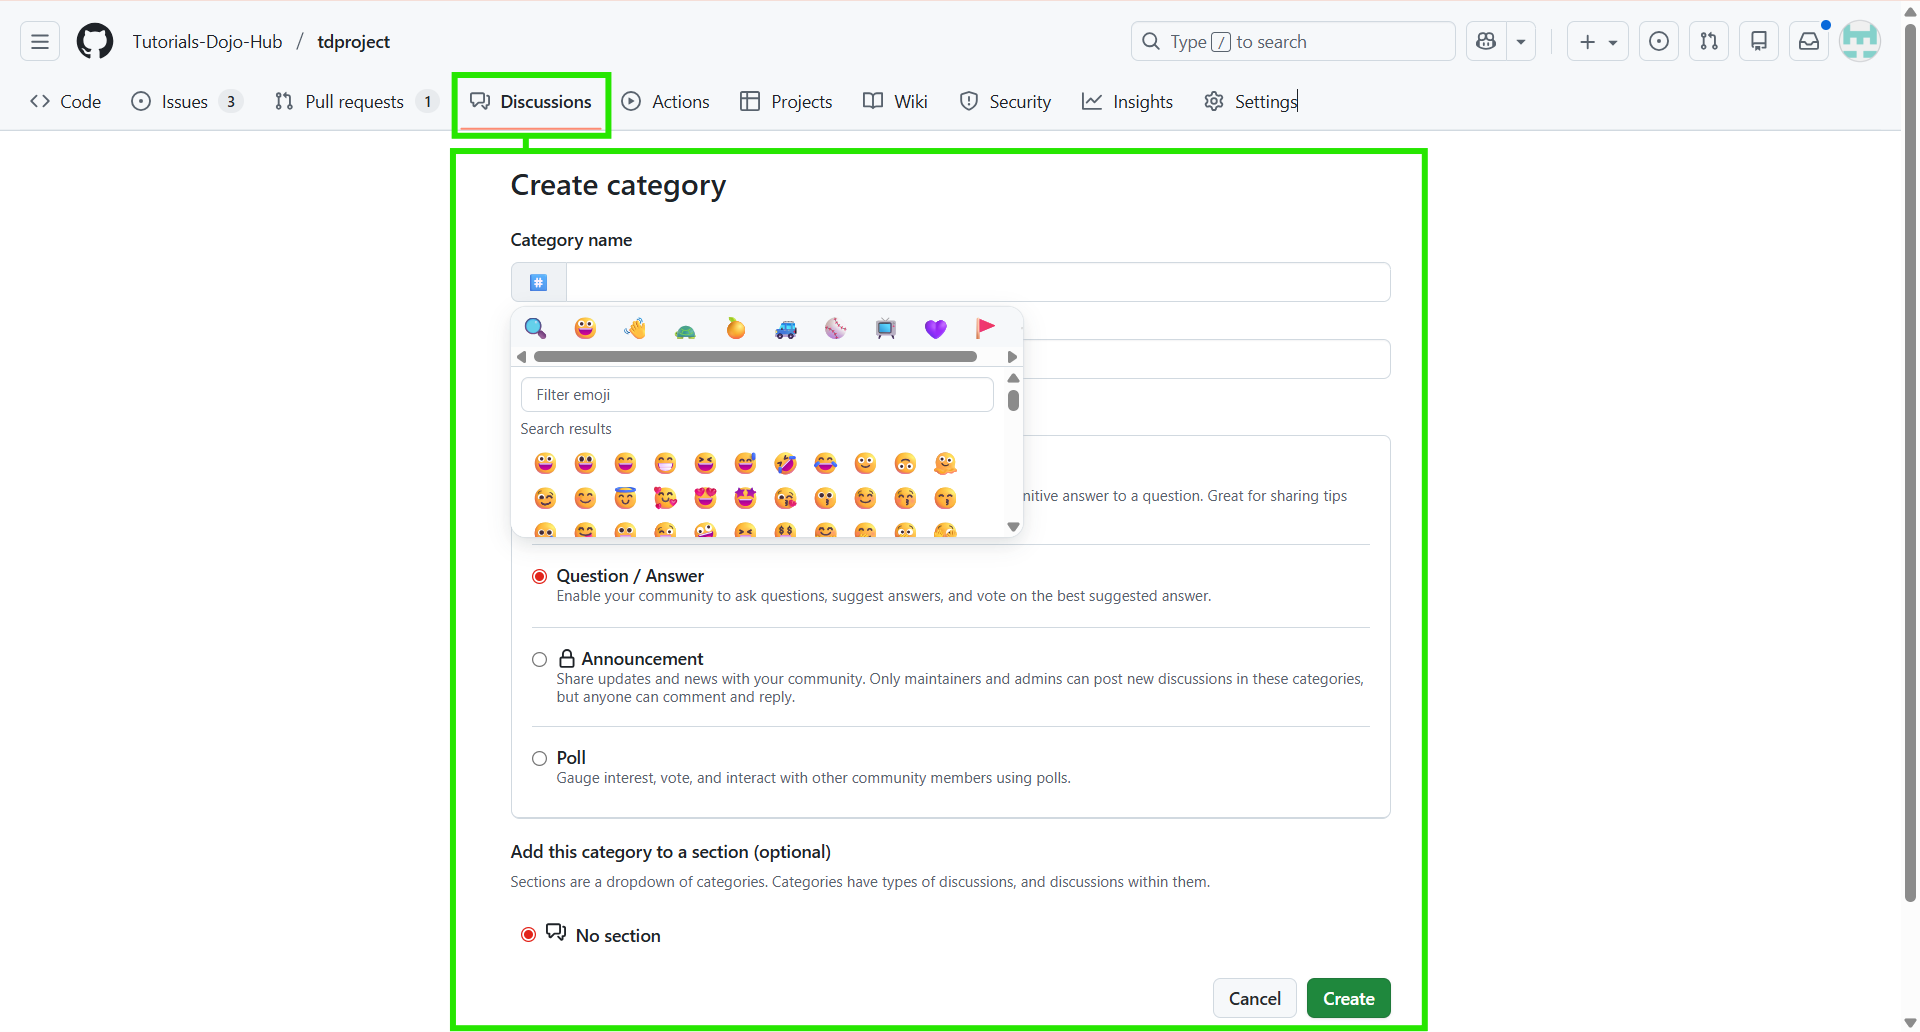The width and height of the screenshot is (1920, 1032).
Task: Open the repository Settings tab
Action: pos(1250,101)
